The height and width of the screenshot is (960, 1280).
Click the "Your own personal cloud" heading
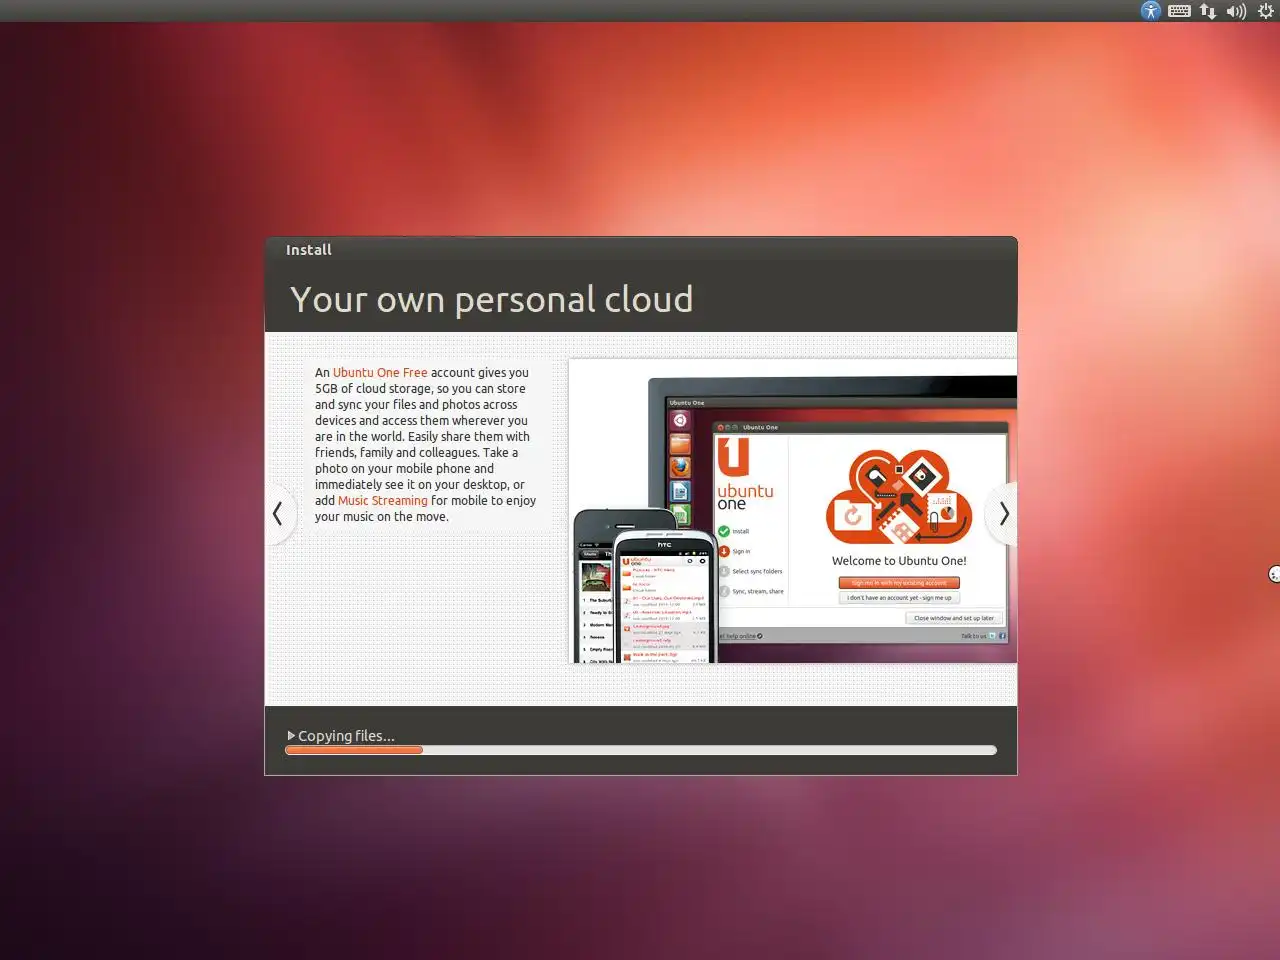point(491,299)
